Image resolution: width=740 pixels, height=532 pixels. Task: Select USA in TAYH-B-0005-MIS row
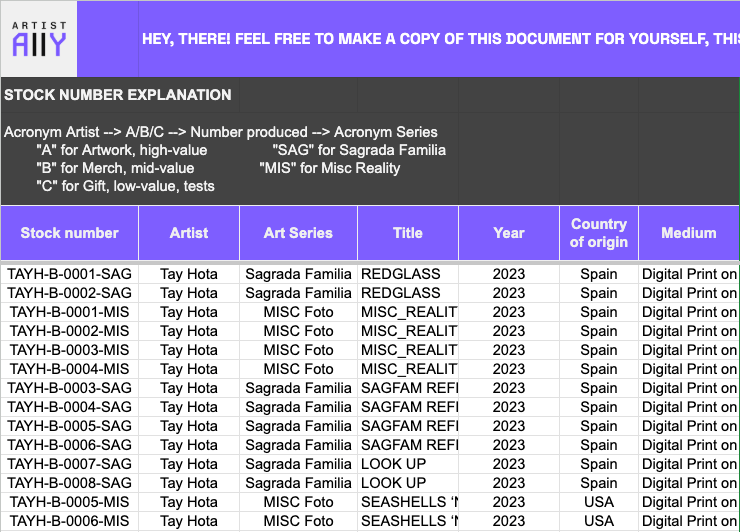tap(599, 502)
